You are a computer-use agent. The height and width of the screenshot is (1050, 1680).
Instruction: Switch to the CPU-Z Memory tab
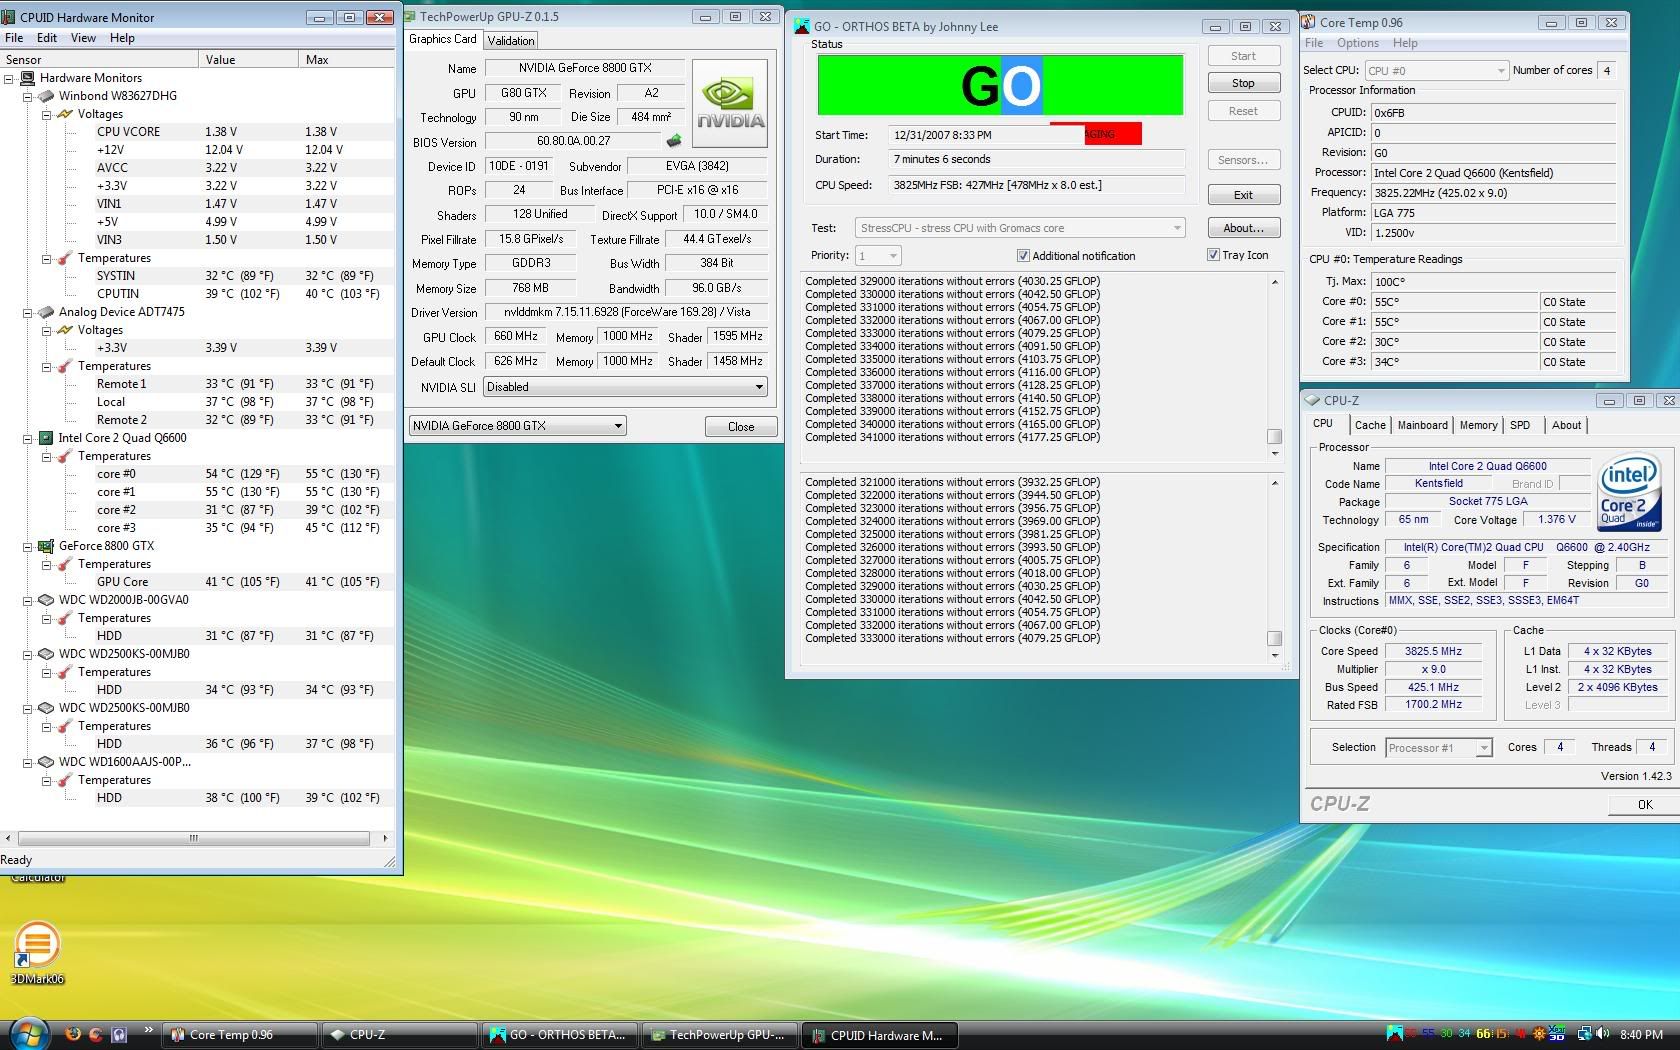pyautogui.click(x=1478, y=425)
